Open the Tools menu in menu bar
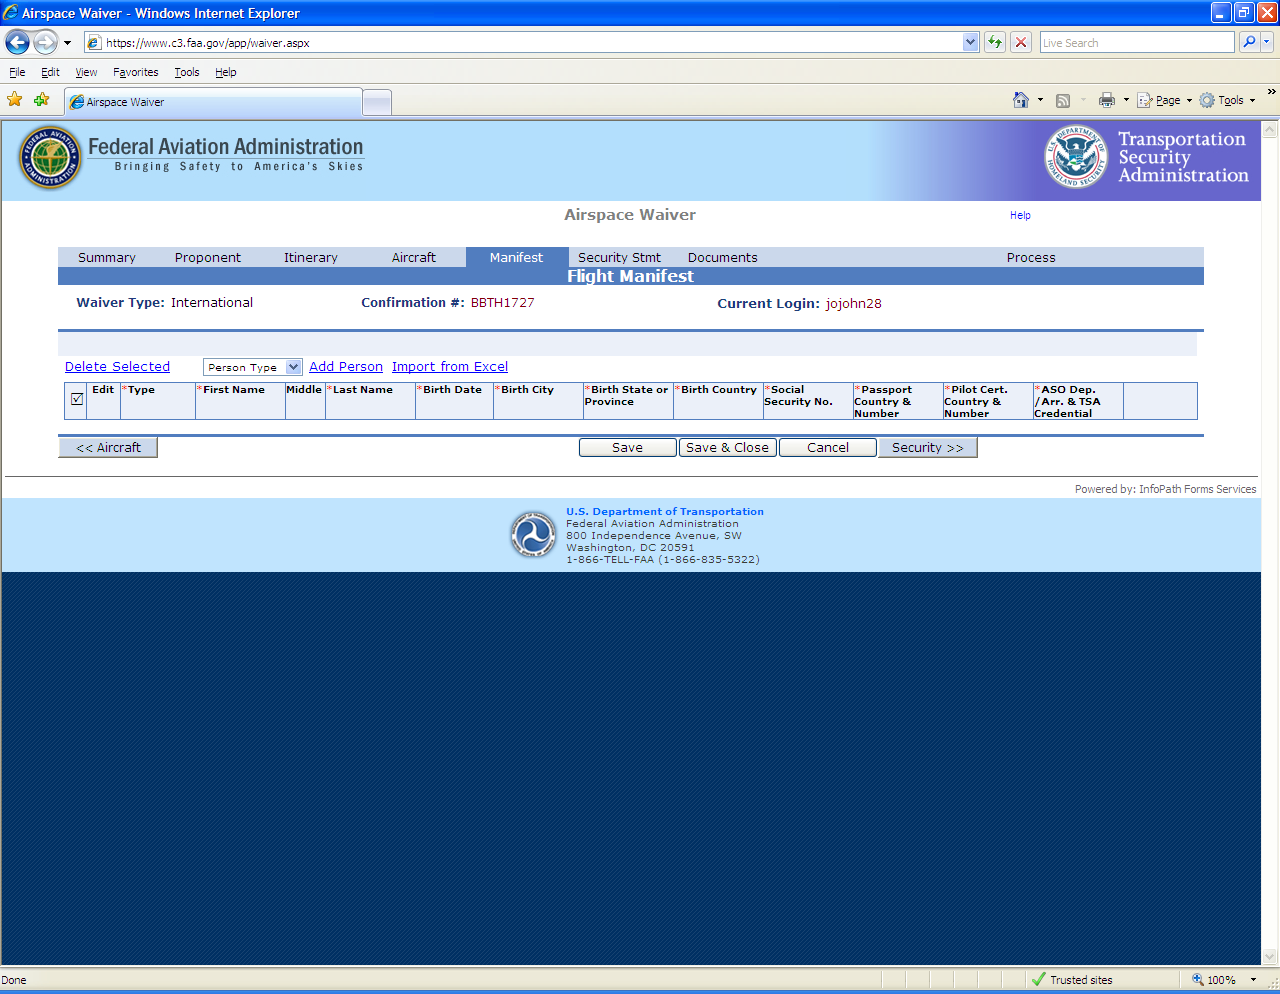The width and height of the screenshot is (1280, 994). click(x=186, y=72)
